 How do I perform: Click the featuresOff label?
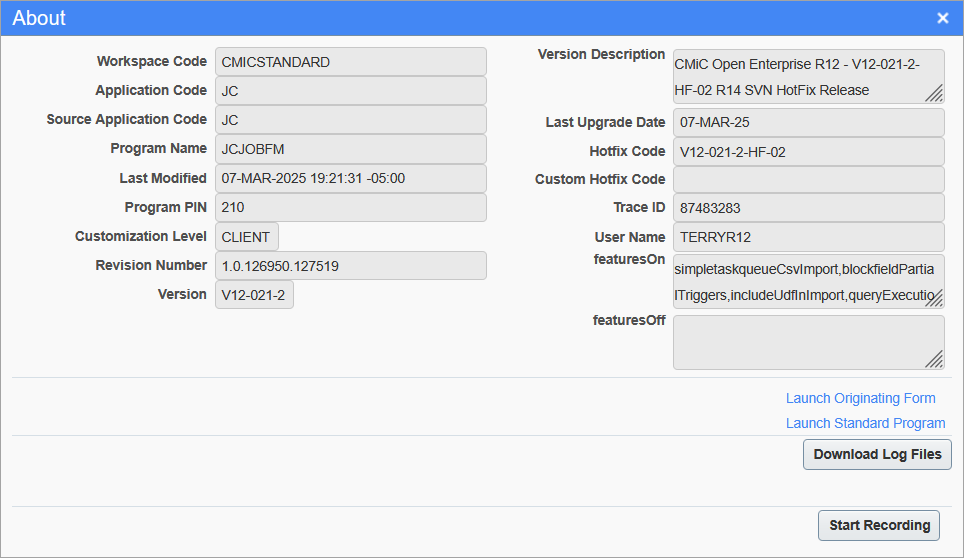[629, 320]
